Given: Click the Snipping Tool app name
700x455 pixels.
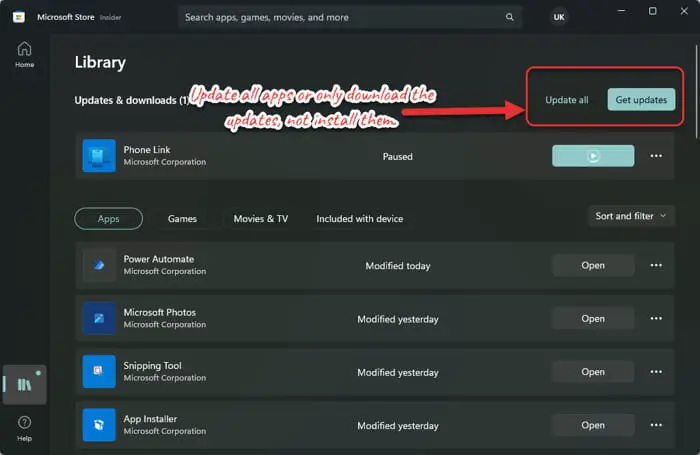Looking at the screenshot, I should [153, 366].
